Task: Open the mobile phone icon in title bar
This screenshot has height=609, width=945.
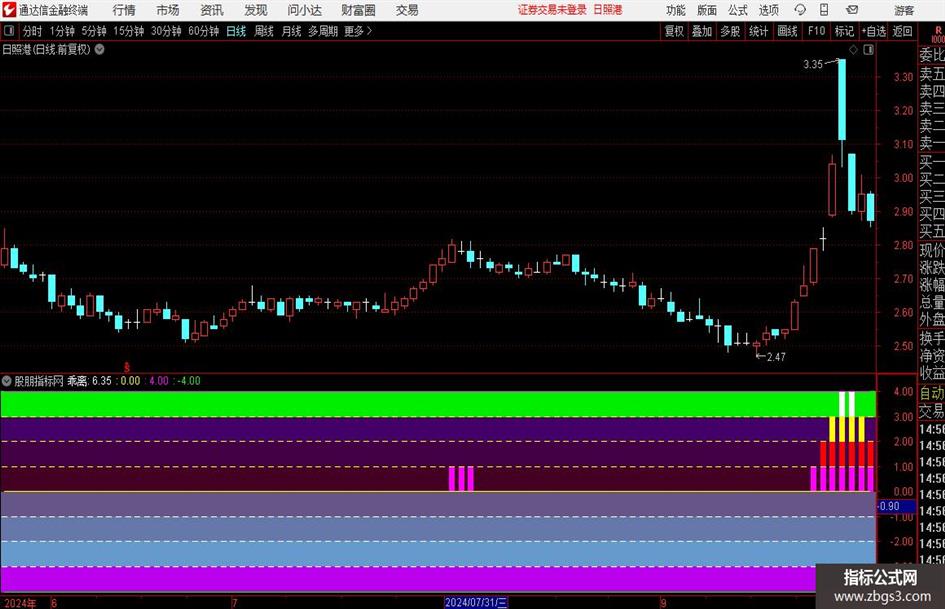Action: coord(824,10)
